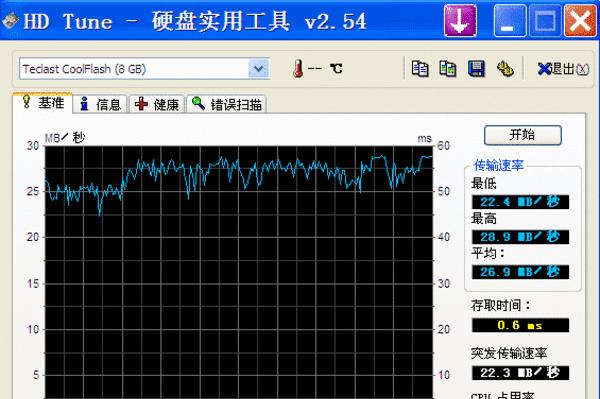600x399 pixels.
Task: Click the ms axis unit label
Action: tap(424, 138)
